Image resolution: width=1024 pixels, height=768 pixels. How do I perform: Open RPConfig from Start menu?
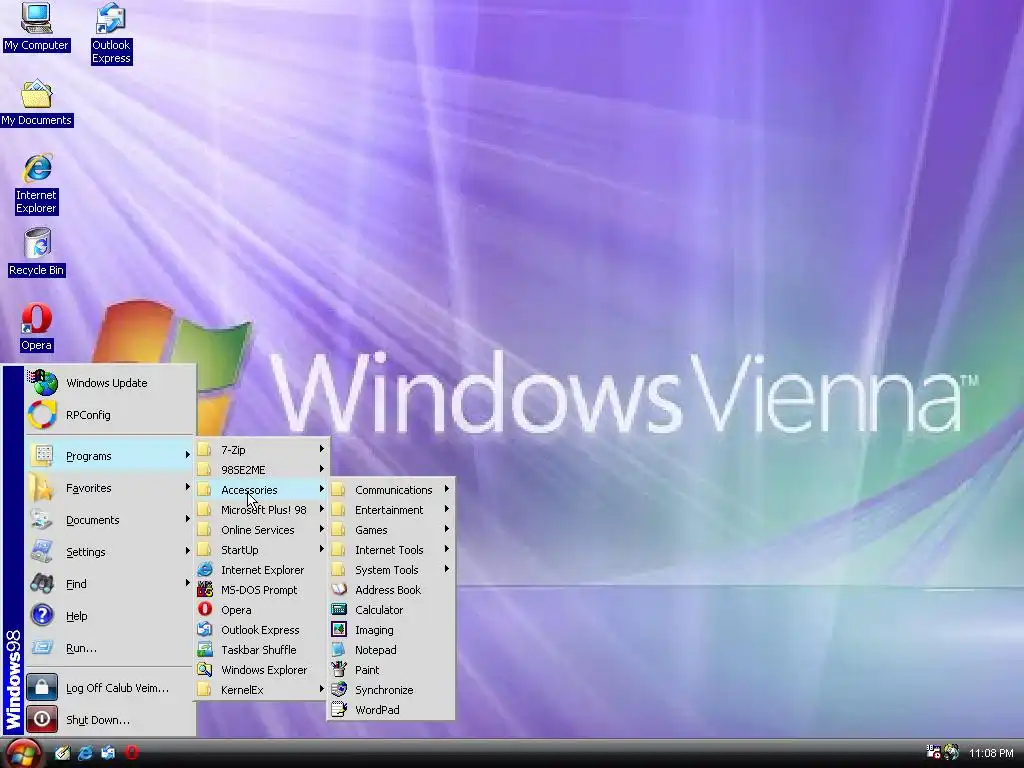[110, 415]
